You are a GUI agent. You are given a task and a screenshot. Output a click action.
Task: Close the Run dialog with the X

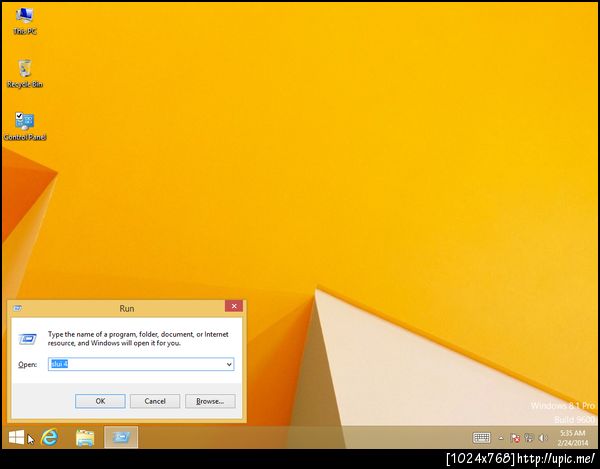click(x=234, y=306)
